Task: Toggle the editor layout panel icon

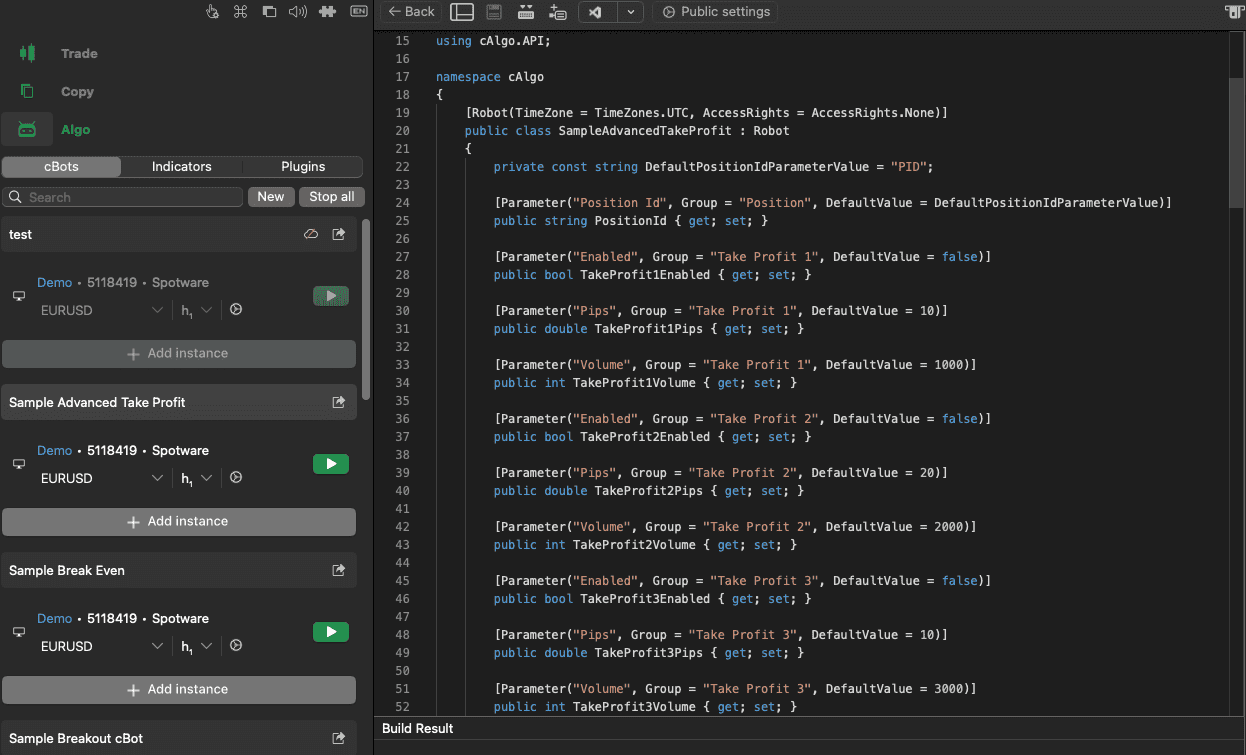Action: tap(462, 12)
